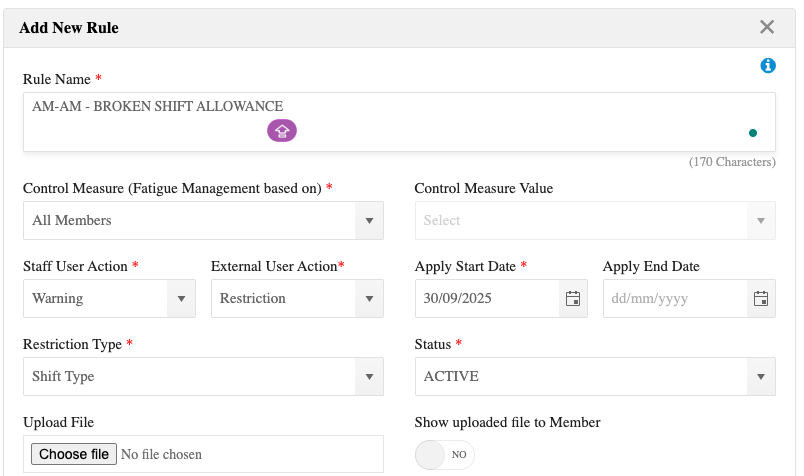The image size is (804, 476).
Task: Click the blue info icon
Action: tap(768, 66)
